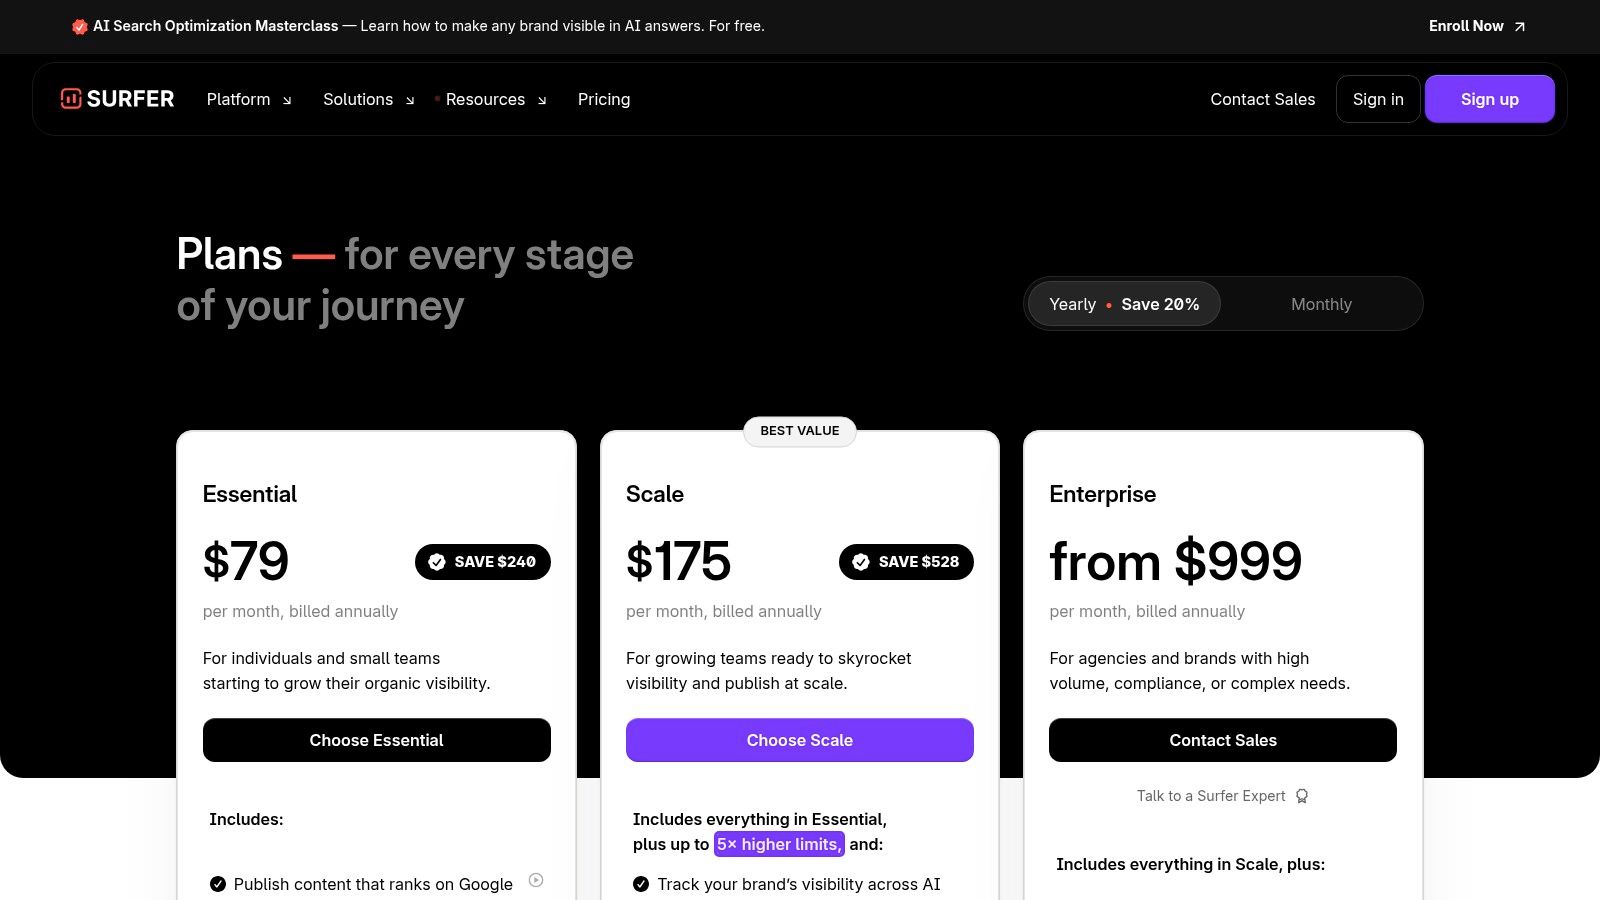Click the play icon beside Publish content
The height and width of the screenshot is (900, 1600).
point(536,880)
